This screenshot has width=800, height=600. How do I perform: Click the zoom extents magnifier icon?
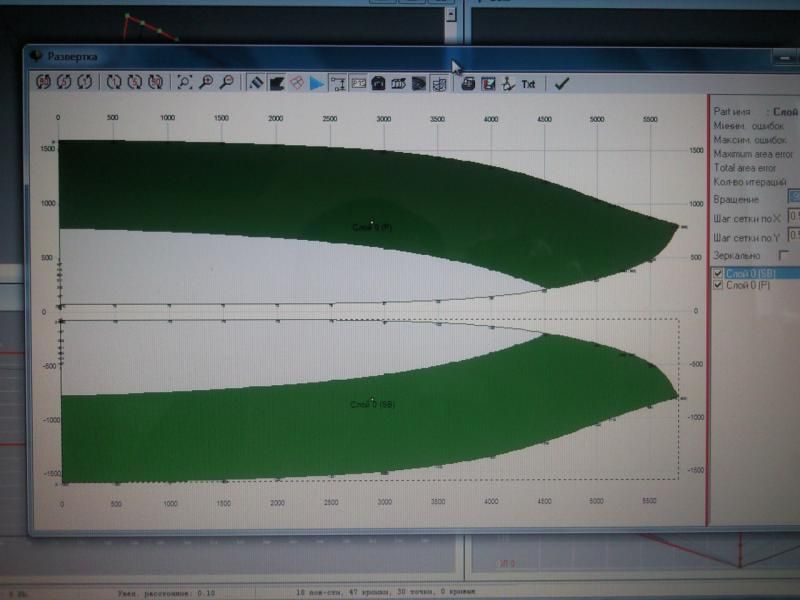(x=186, y=83)
